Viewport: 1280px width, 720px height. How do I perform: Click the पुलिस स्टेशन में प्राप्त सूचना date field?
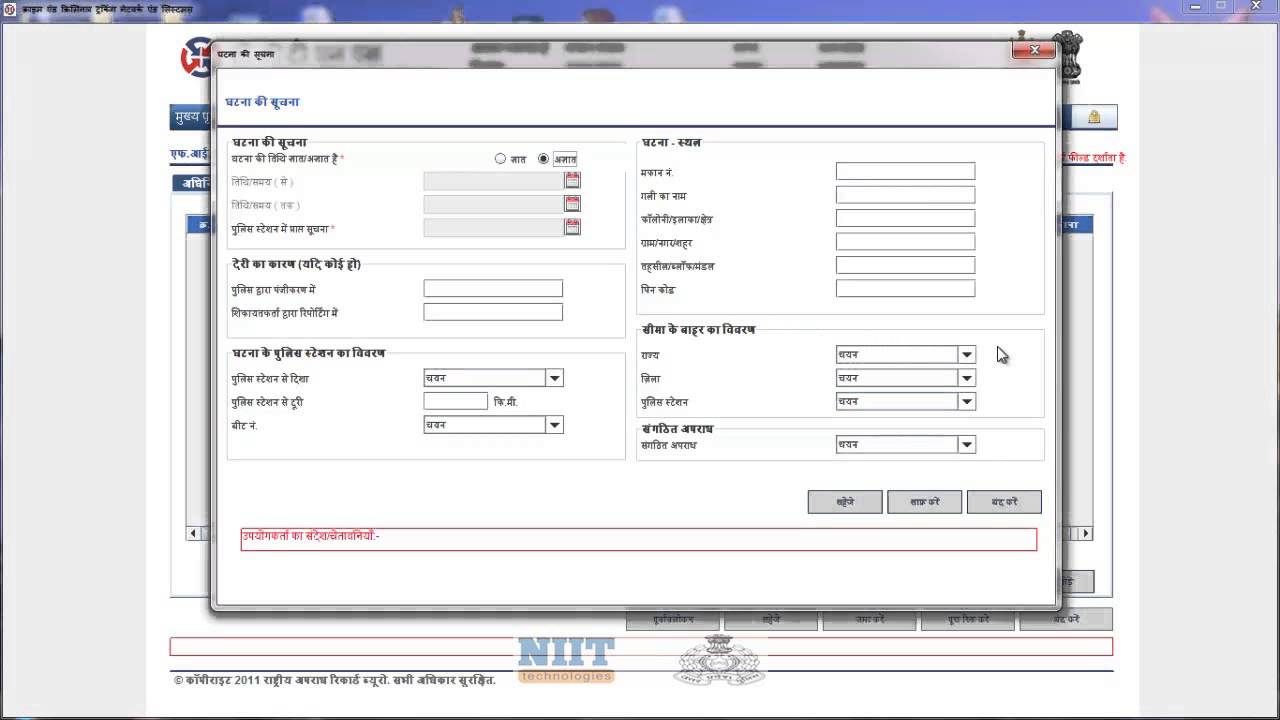[x=494, y=228]
